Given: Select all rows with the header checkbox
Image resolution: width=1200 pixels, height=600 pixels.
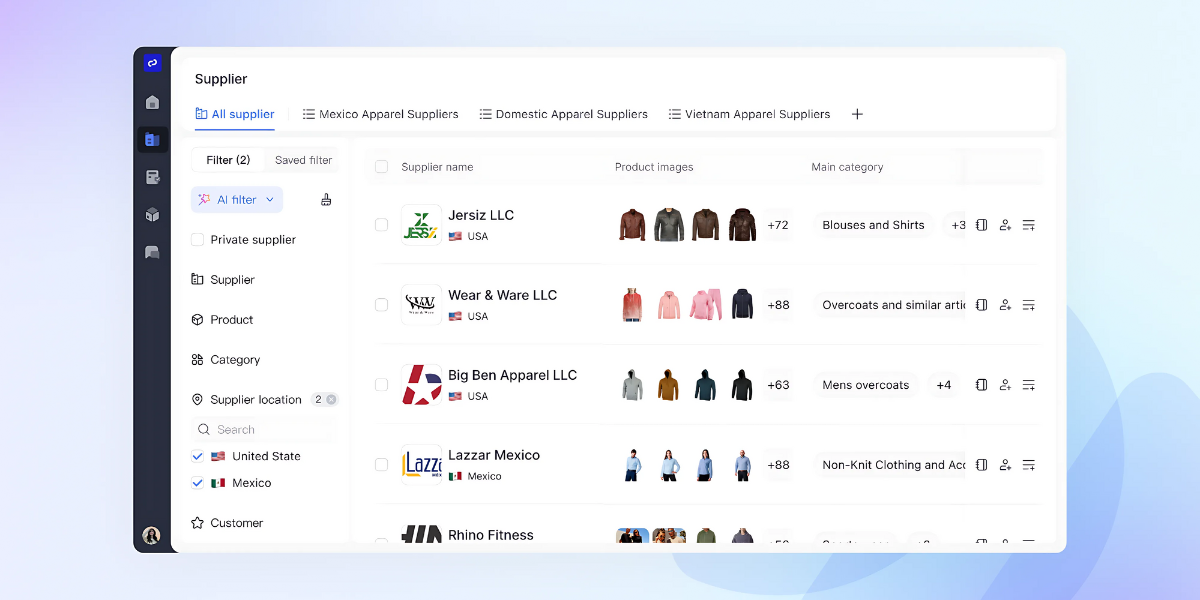Looking at the screenshot, I should [381, 167].
